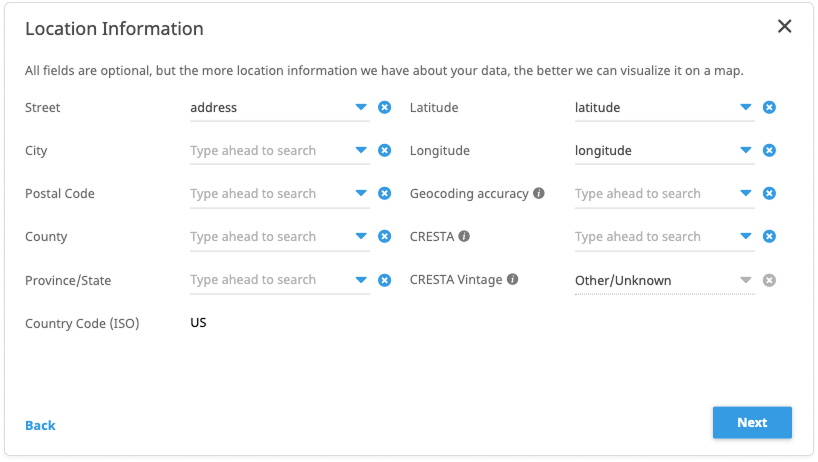Focus the Postal Code search field
Screen dimensions: 818x462
(268, 194)
